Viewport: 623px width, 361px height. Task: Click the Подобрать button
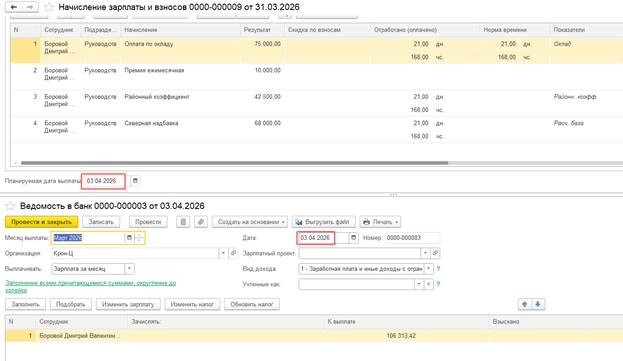71,304
